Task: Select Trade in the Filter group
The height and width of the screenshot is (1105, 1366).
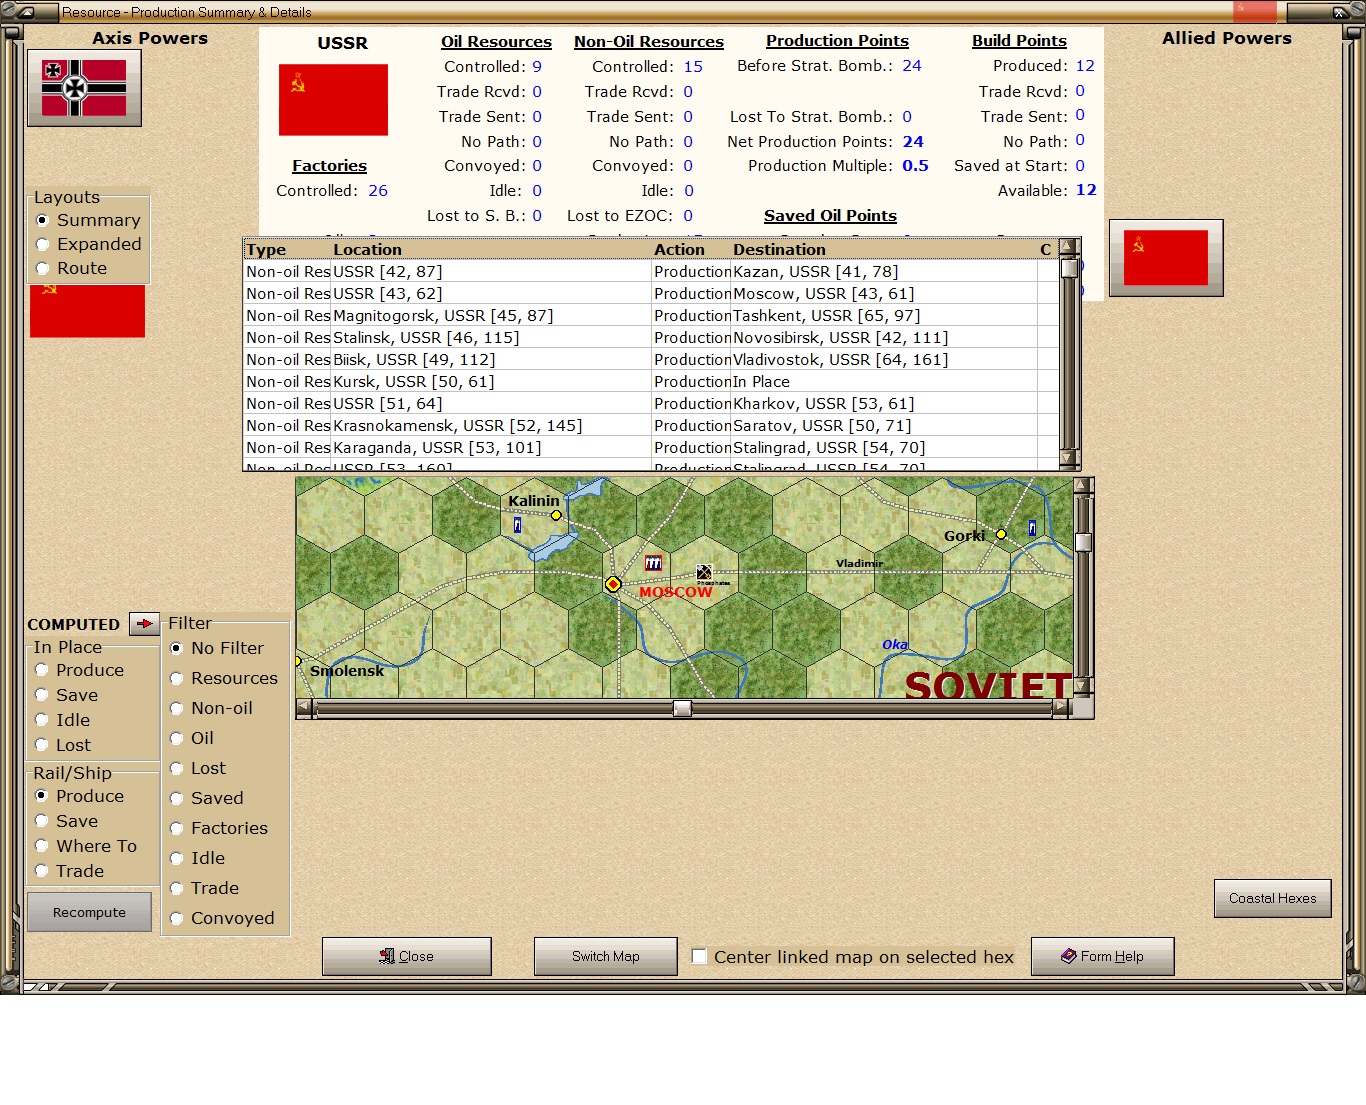Action: pos(204,888)
